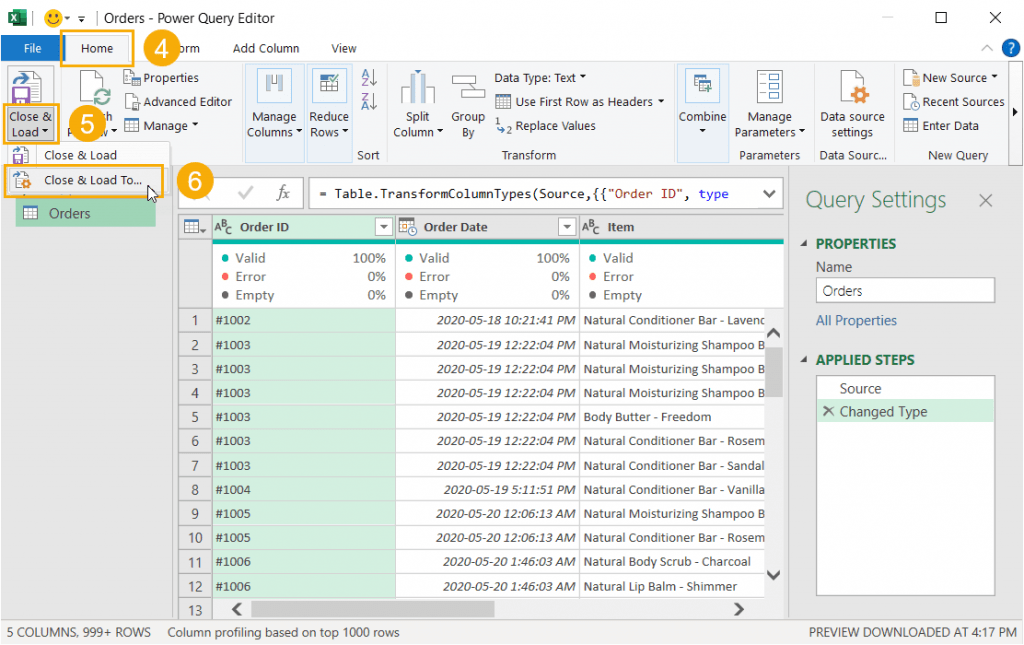Click the Combine icon
Viewport: 1024px width, 645px height.
pyautogui.click(x=703, y=85)
